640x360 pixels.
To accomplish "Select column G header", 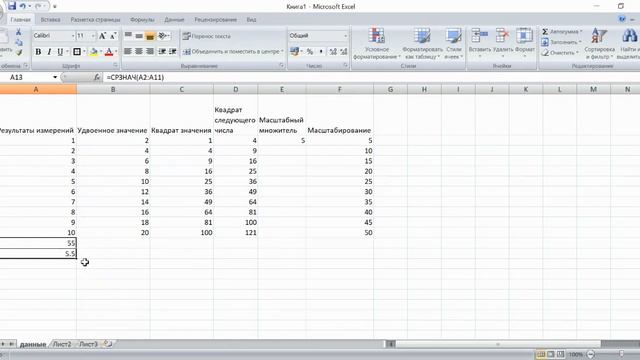I will 390,89.
